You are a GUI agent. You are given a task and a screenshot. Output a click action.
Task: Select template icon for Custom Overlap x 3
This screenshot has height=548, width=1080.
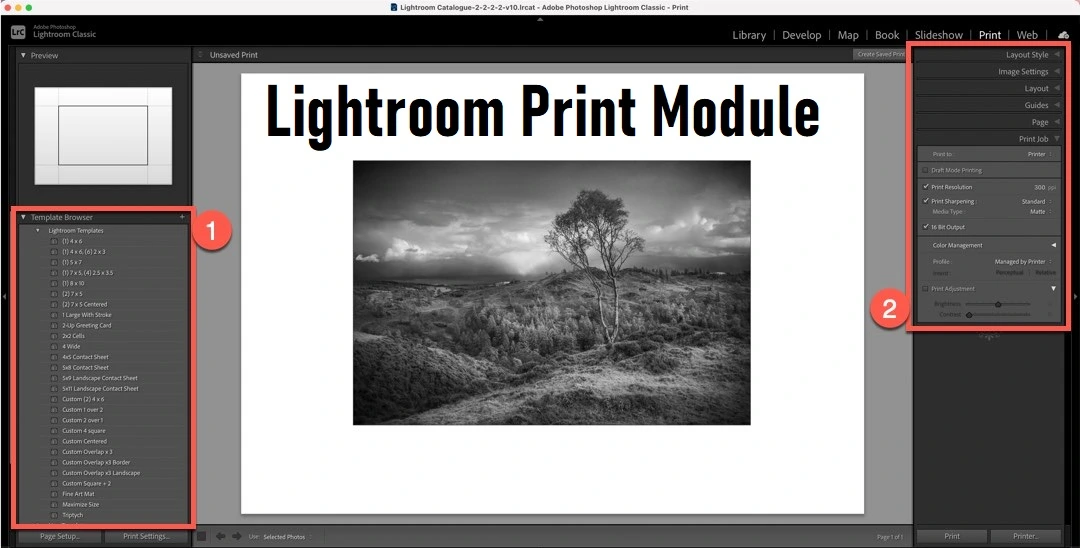click(x=54, y=452)
